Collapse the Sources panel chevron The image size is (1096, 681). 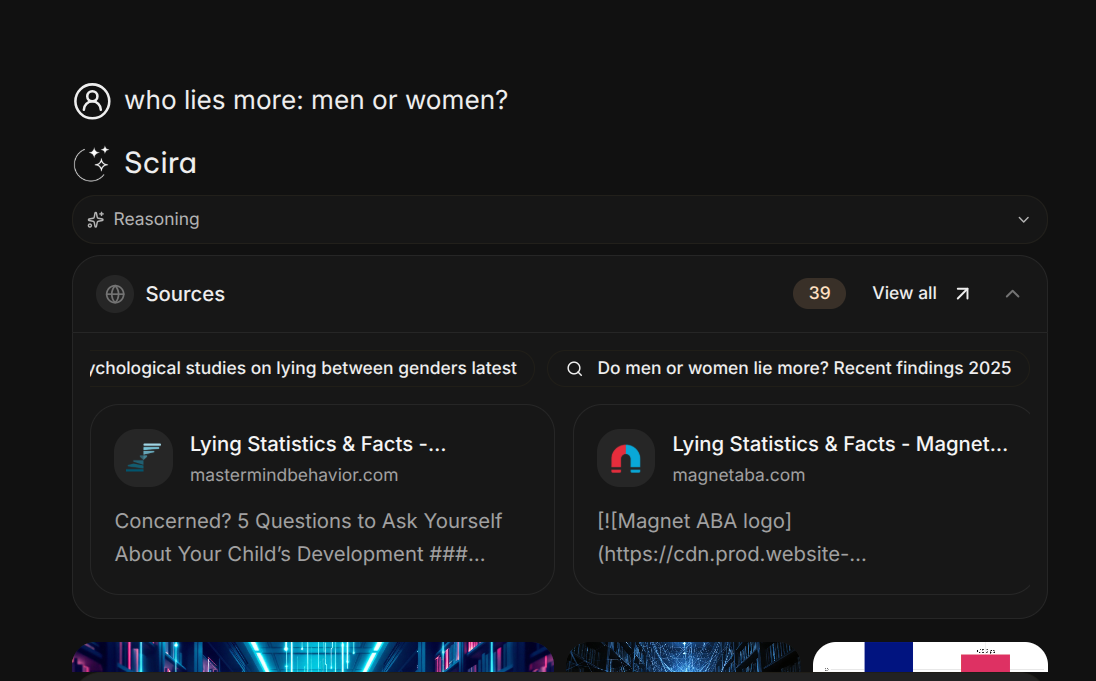tap(1012, 294)
